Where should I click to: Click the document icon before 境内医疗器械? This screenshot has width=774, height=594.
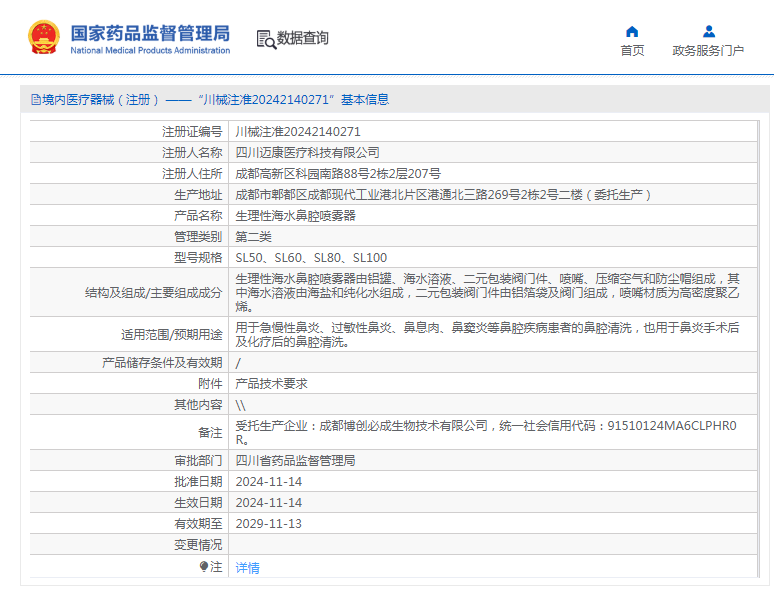(36, 100)
